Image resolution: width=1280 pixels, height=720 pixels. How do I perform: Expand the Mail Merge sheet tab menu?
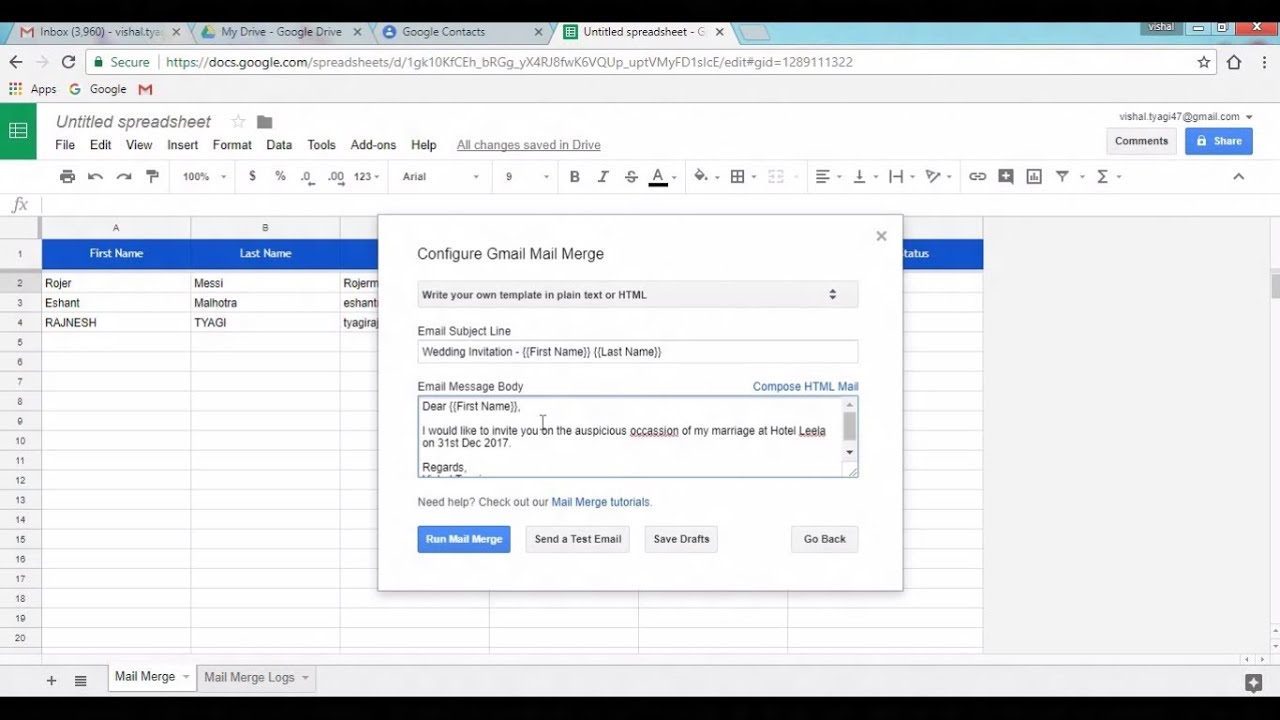pos(185,677)
